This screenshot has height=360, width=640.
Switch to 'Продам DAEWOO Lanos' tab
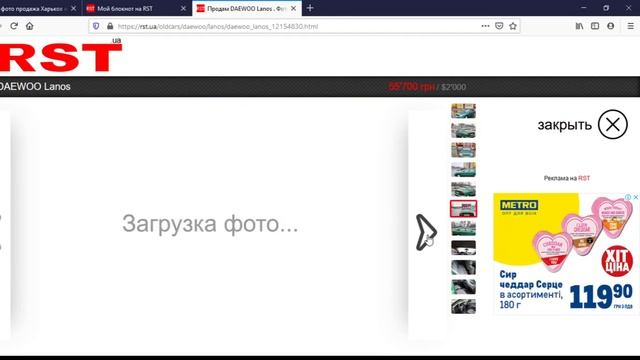[247, 8]
